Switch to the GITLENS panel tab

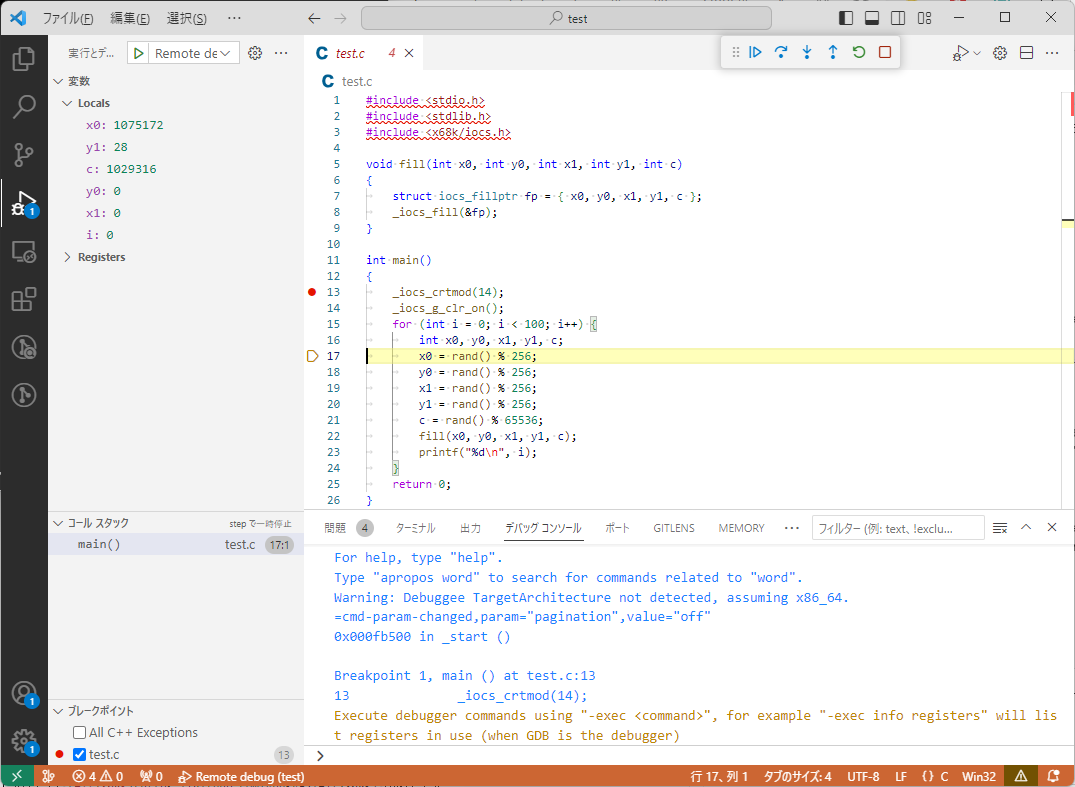(674, 528)
